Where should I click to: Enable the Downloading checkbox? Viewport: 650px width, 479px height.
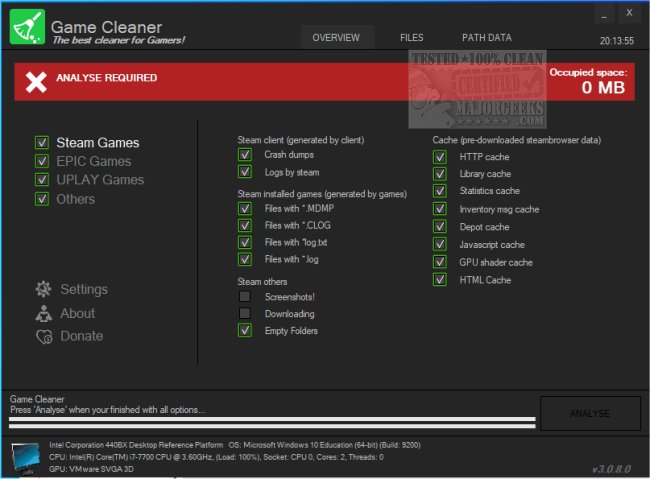tap(245, 313)
